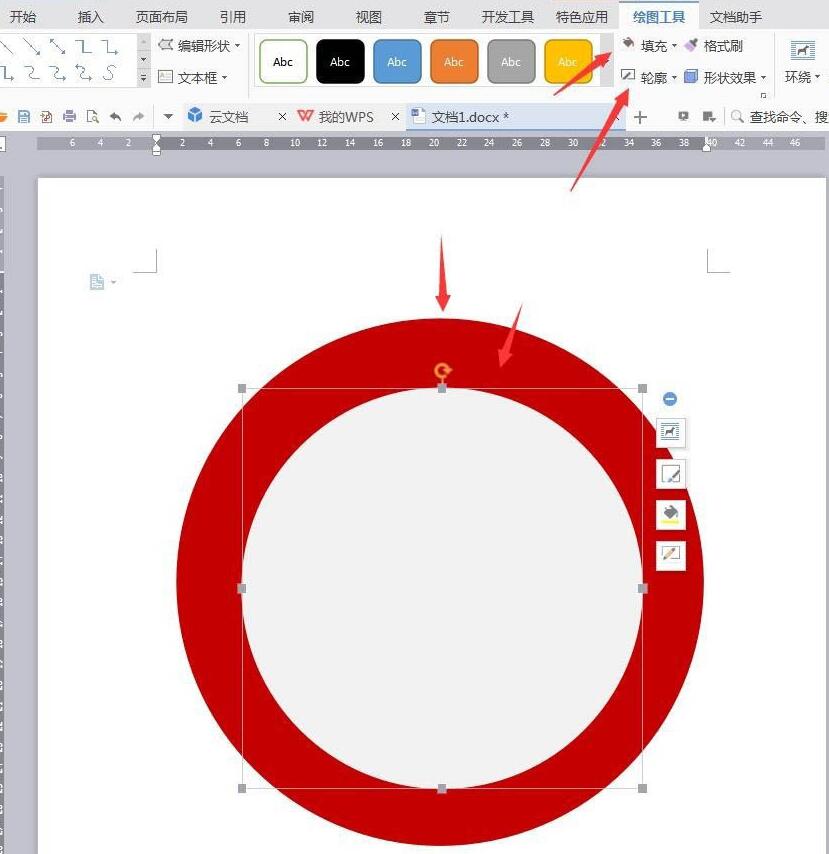This screenshot has height=854, width=829.
Task: Apply the gray Abc shape style
Action: pyautogui.click(x=511, y=62)
